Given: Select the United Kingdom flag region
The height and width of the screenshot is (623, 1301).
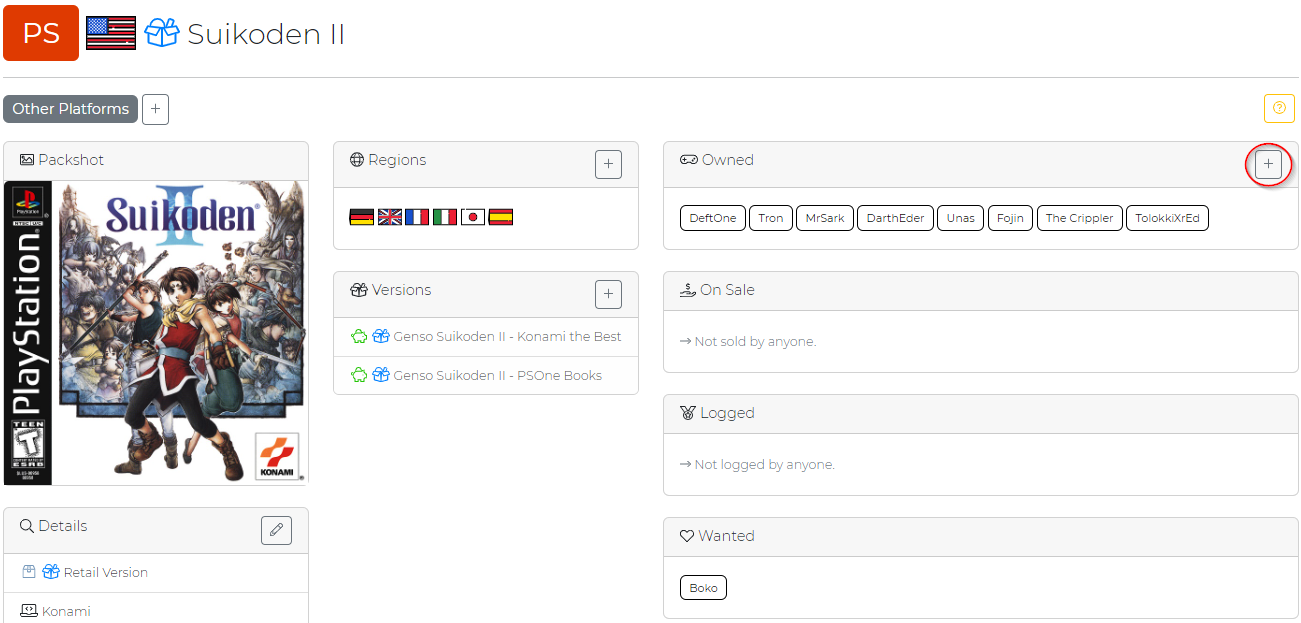Looking at the screenshot, I should [390, 217].
